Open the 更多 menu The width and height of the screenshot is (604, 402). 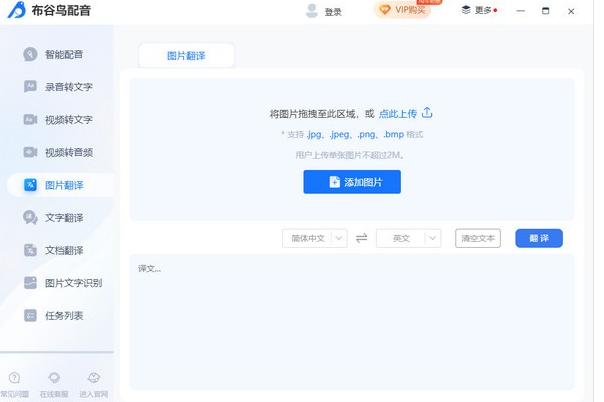(483, 10)
